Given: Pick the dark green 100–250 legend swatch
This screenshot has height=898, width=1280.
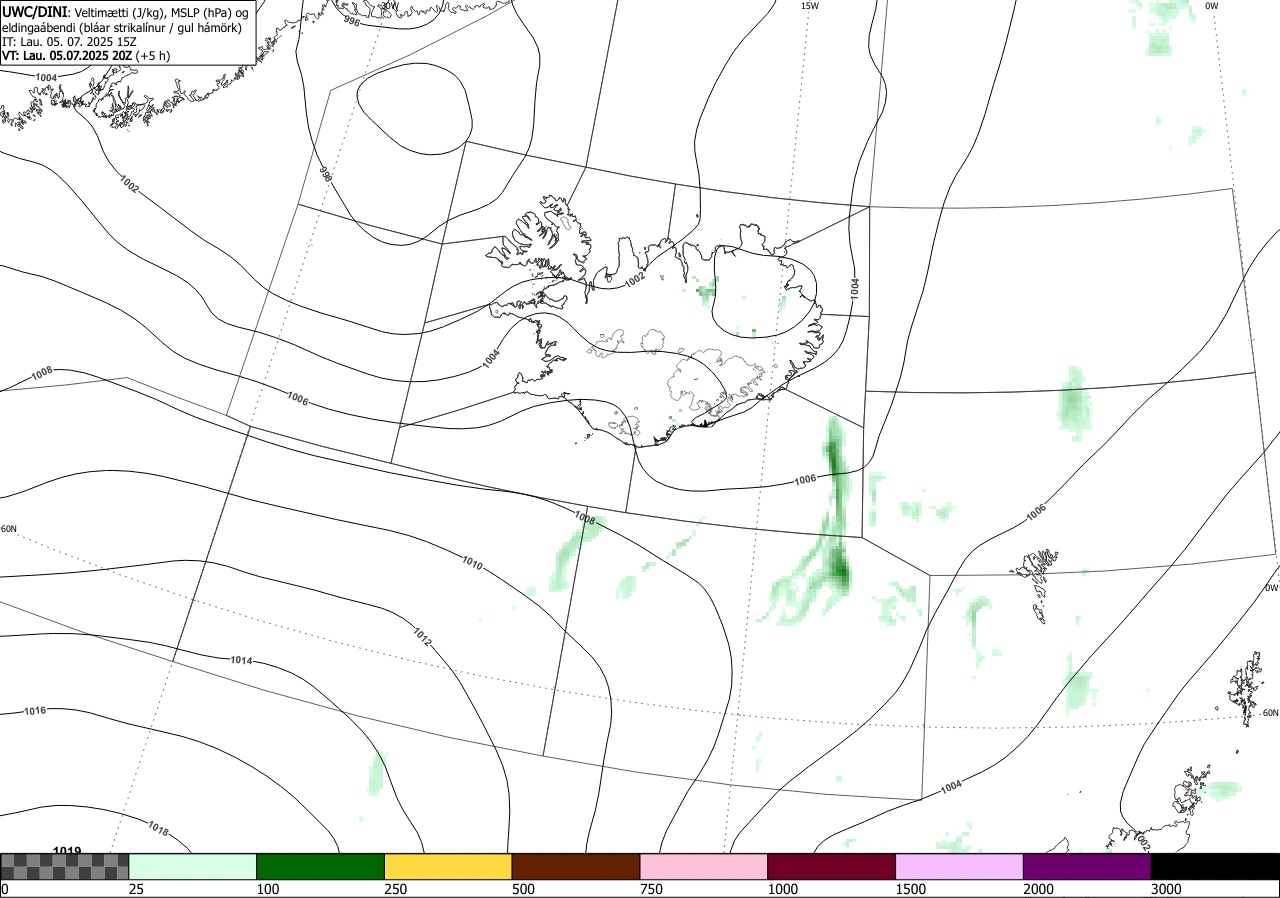Looking at the screenshot, I should point(321,866).
